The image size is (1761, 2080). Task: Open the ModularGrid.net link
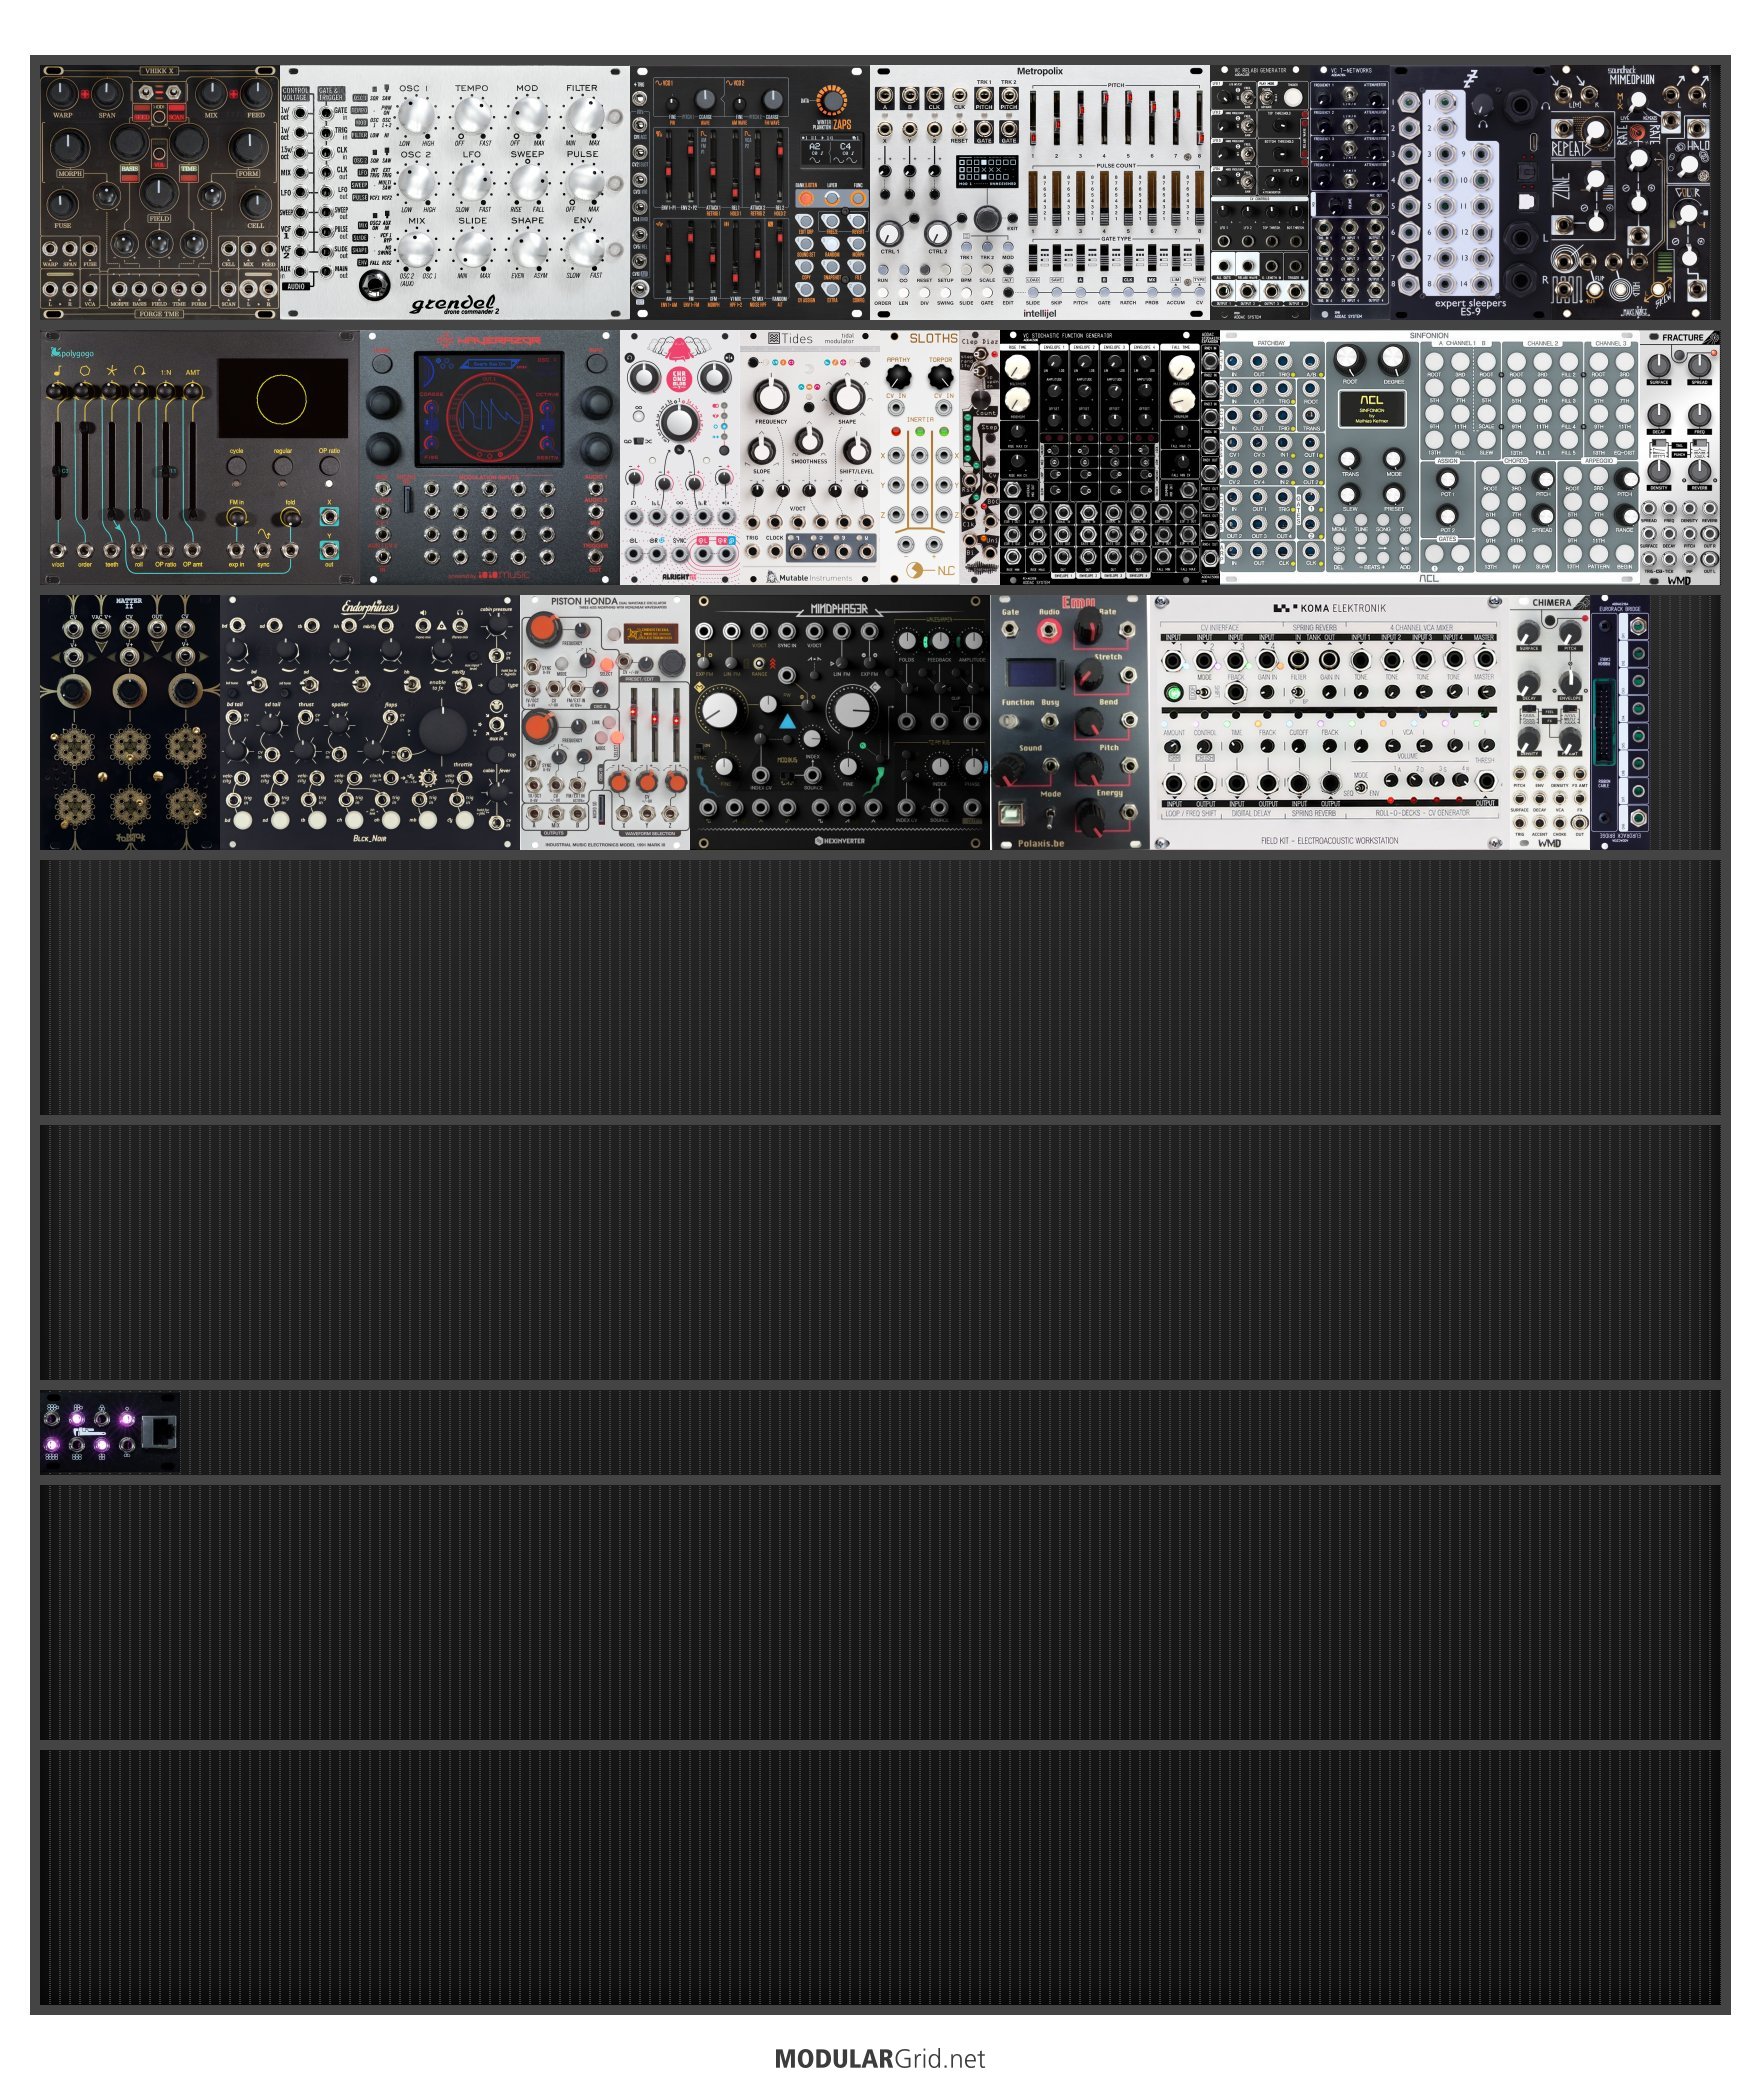(880, 2058)
